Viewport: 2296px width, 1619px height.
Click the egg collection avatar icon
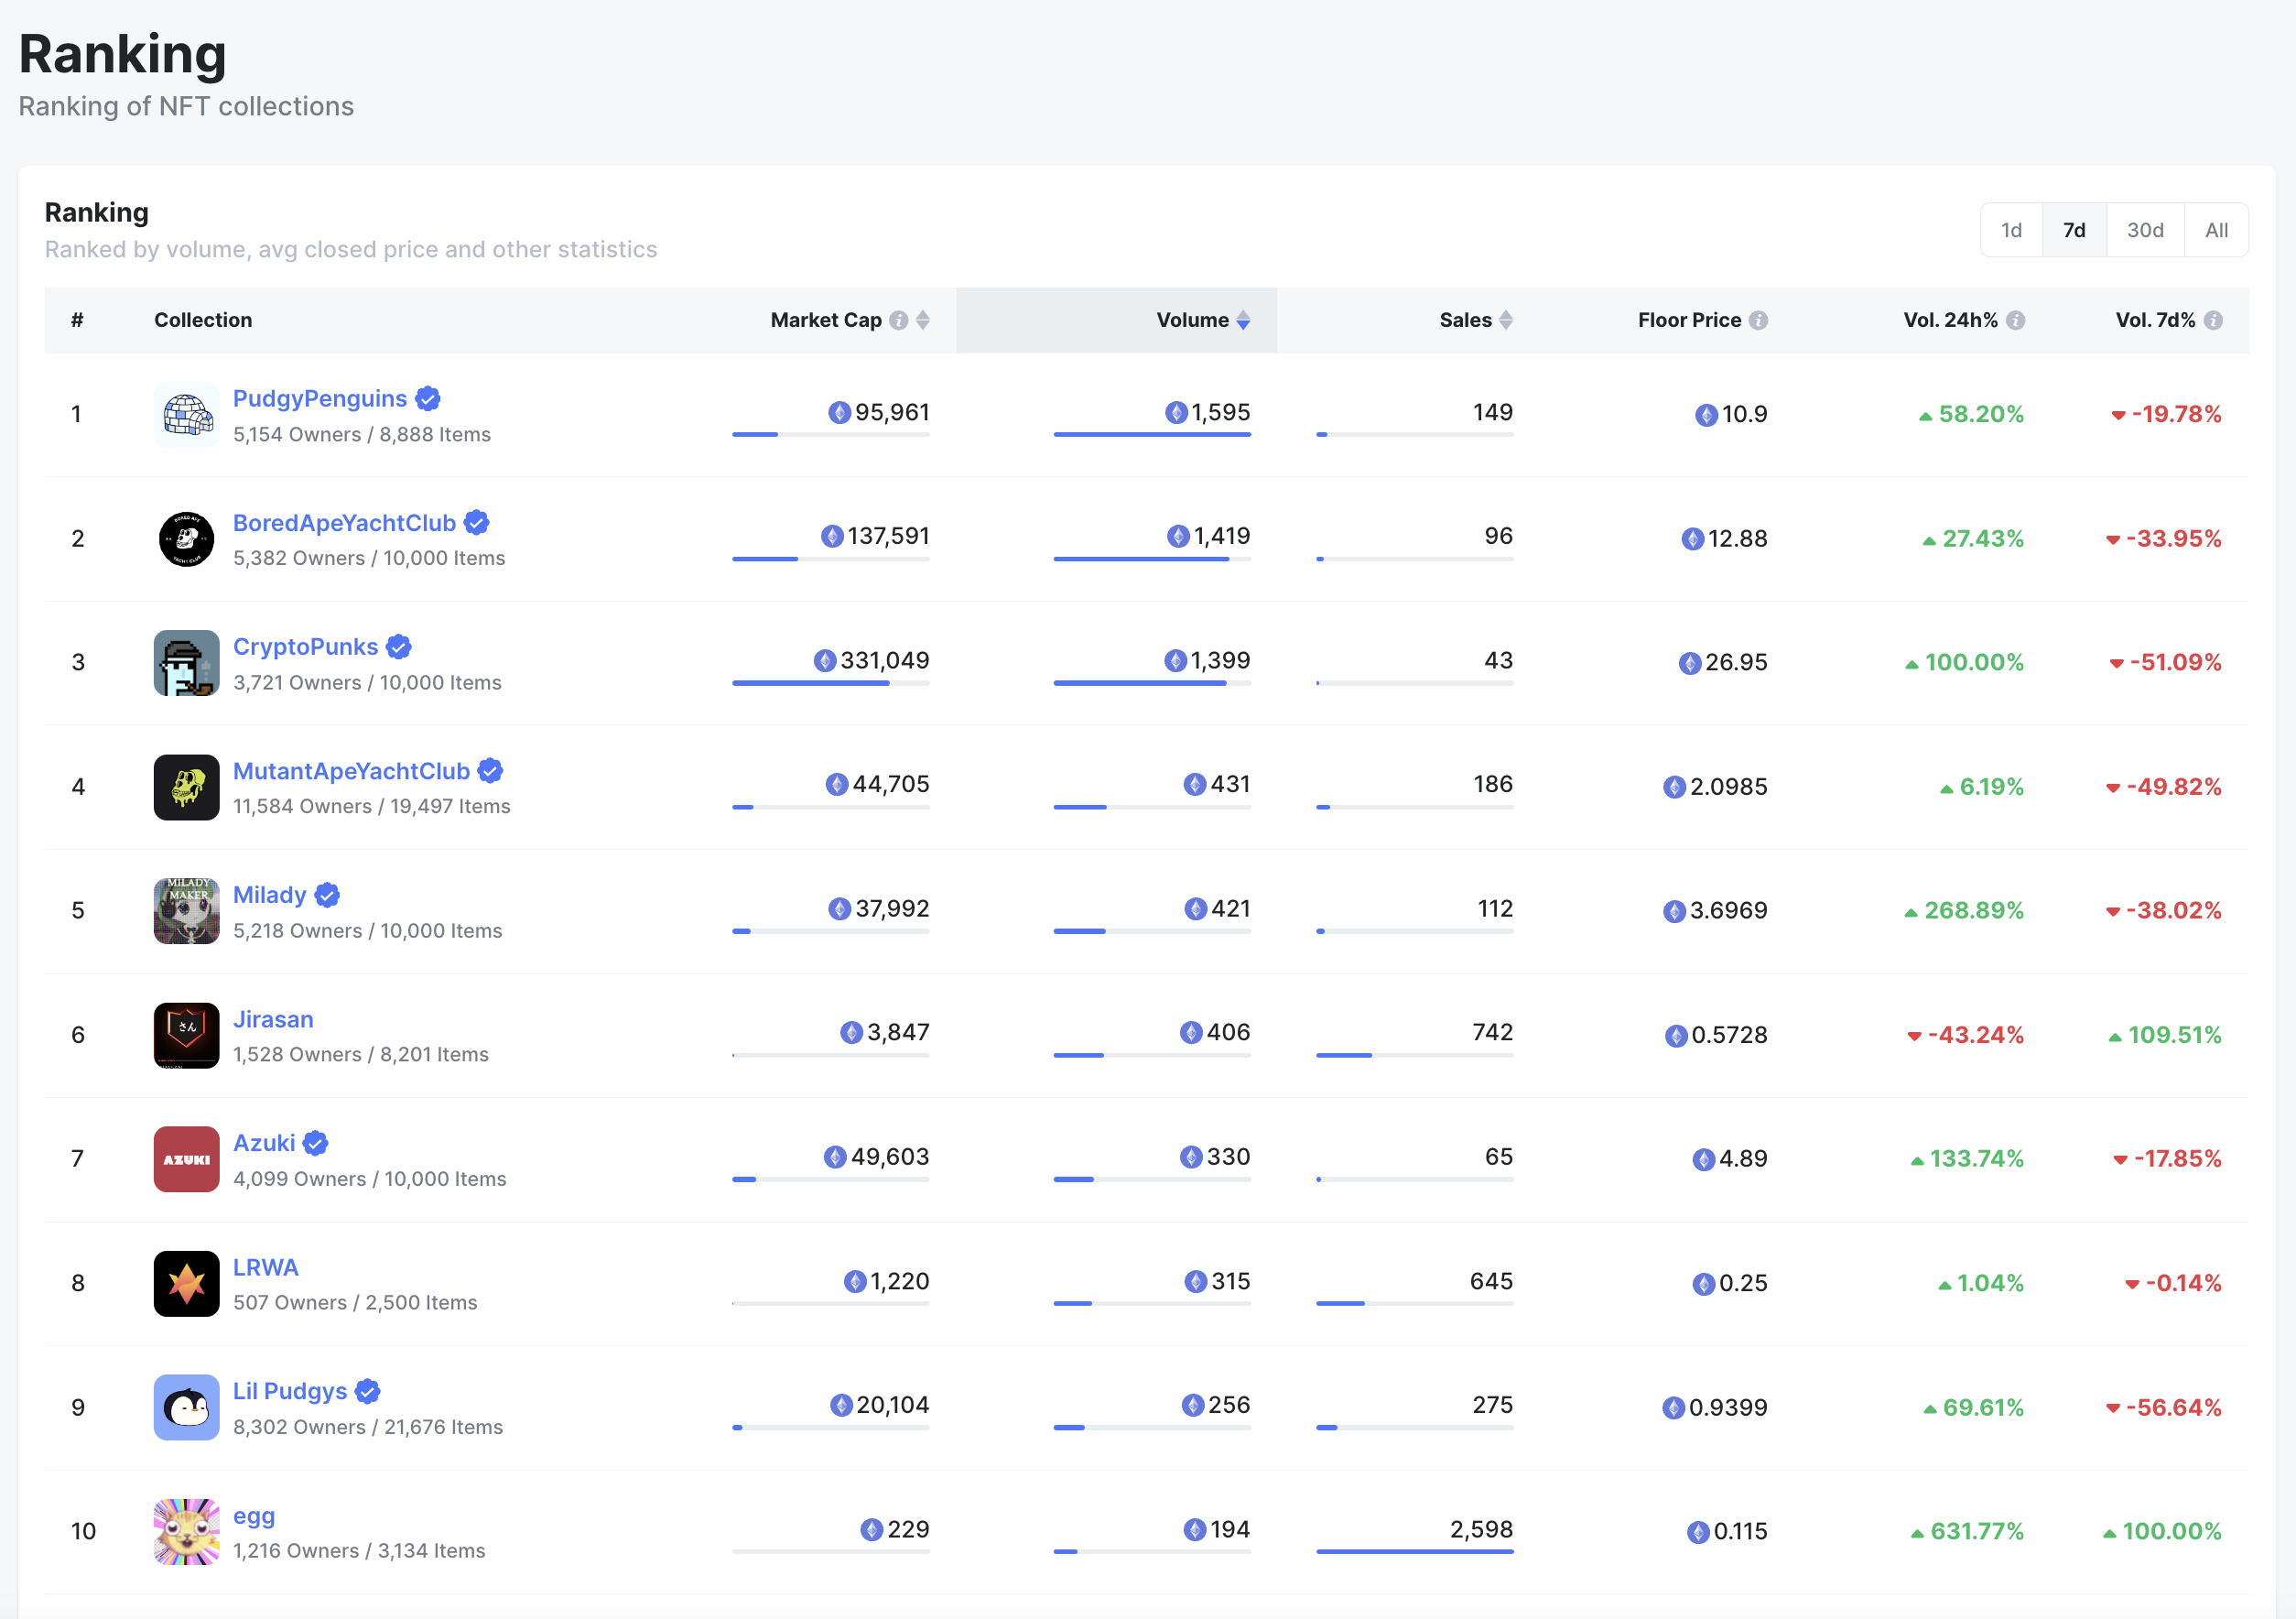coord(186,1531)
